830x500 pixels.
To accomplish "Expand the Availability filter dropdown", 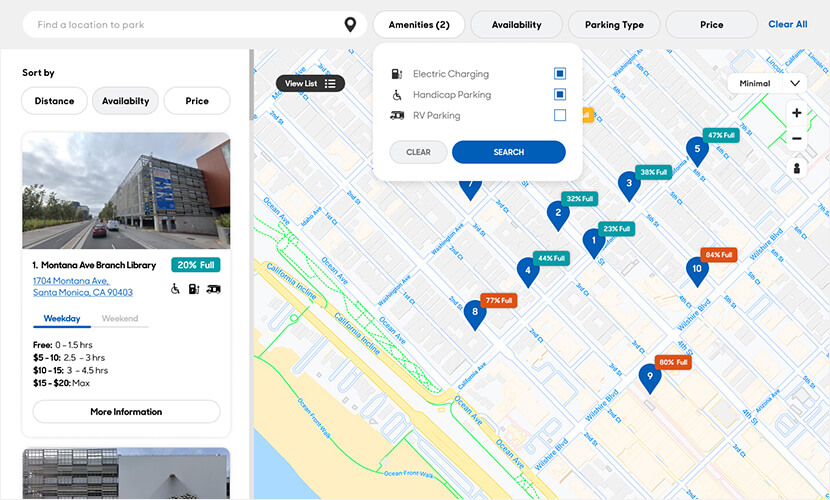I will coord(516,25).
